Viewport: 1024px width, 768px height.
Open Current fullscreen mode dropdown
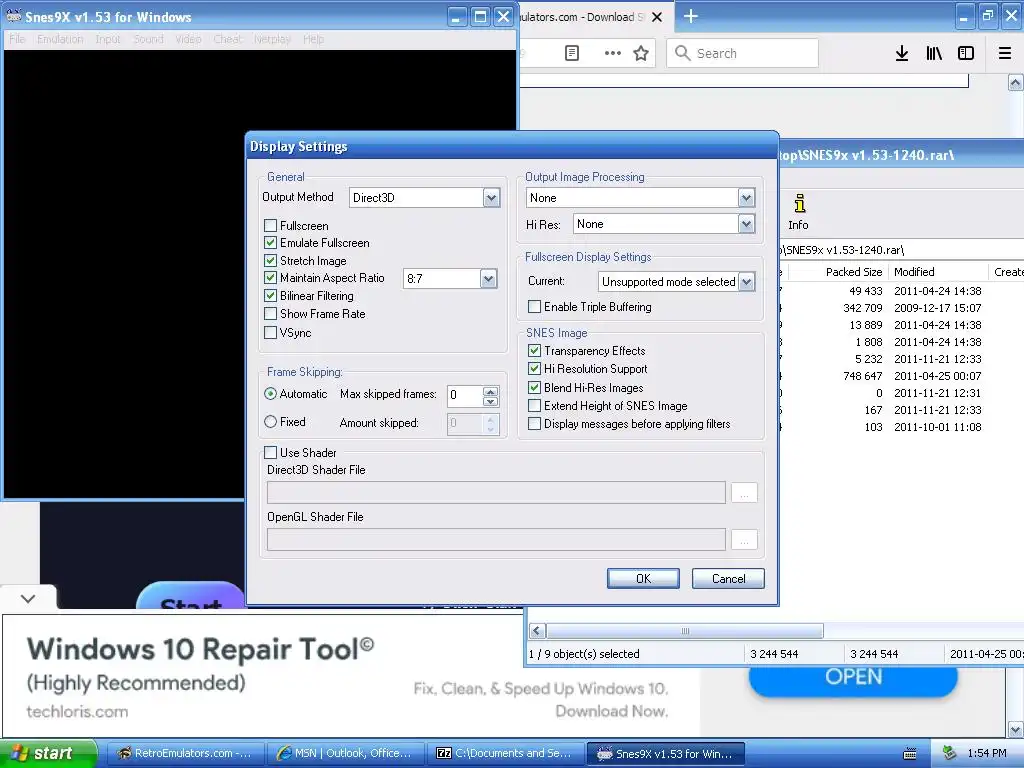coord(746,281)
